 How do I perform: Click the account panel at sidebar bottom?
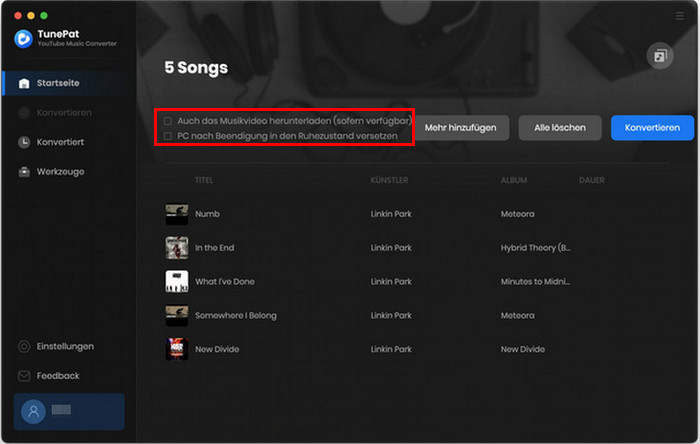click(69, 411)
